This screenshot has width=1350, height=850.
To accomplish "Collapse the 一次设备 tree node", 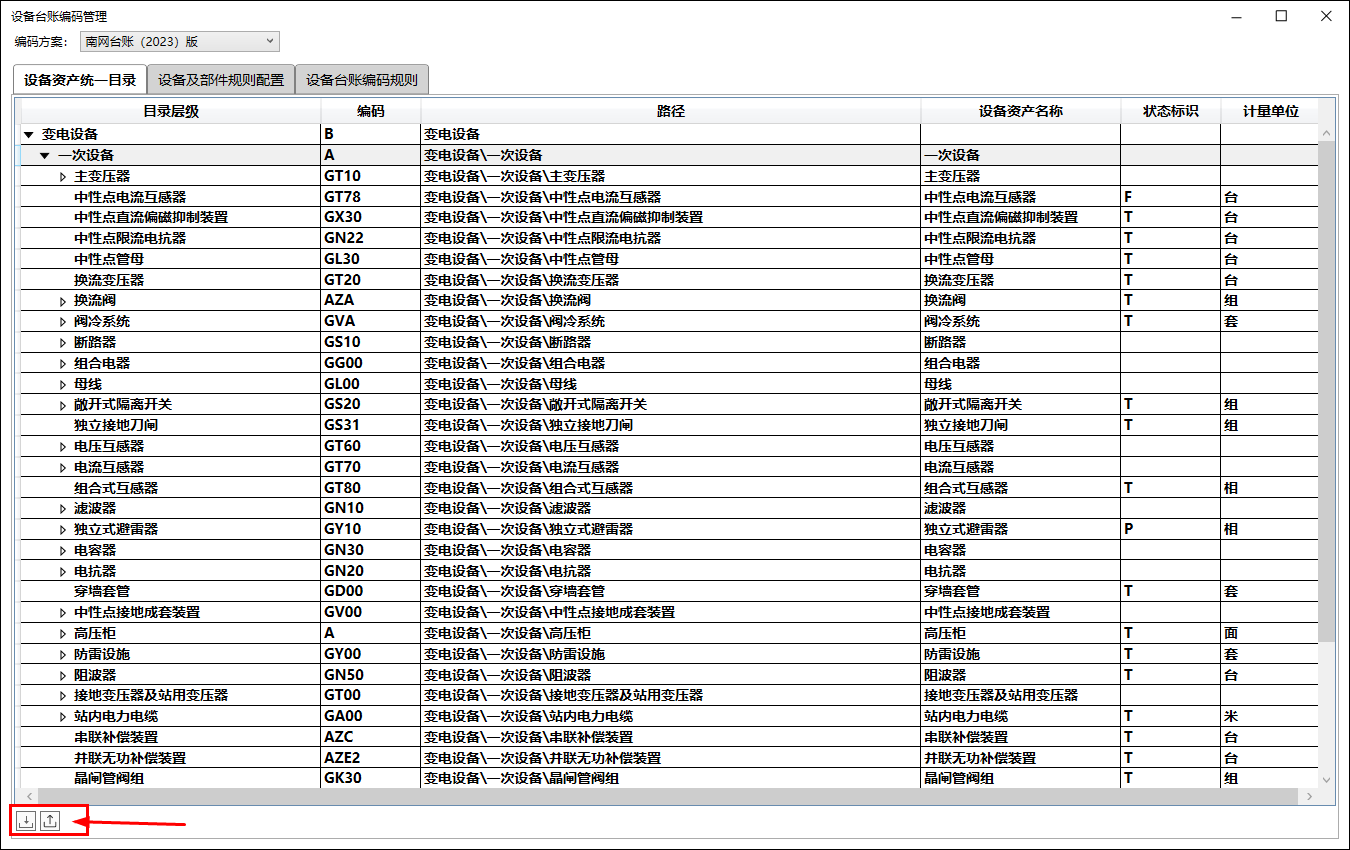I will point(45,155).
